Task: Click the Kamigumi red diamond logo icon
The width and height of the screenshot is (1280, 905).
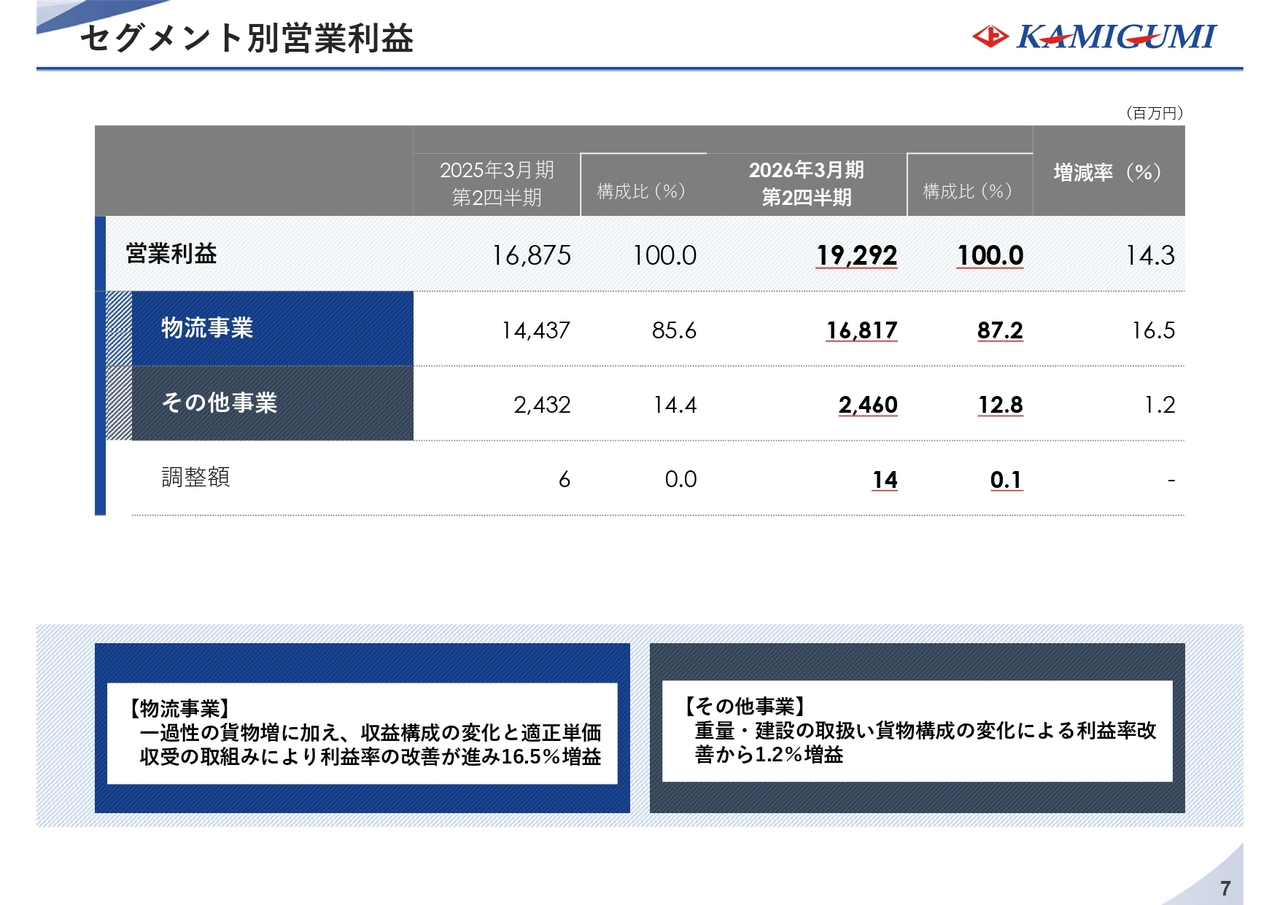Action: click(x=990, y=37)
